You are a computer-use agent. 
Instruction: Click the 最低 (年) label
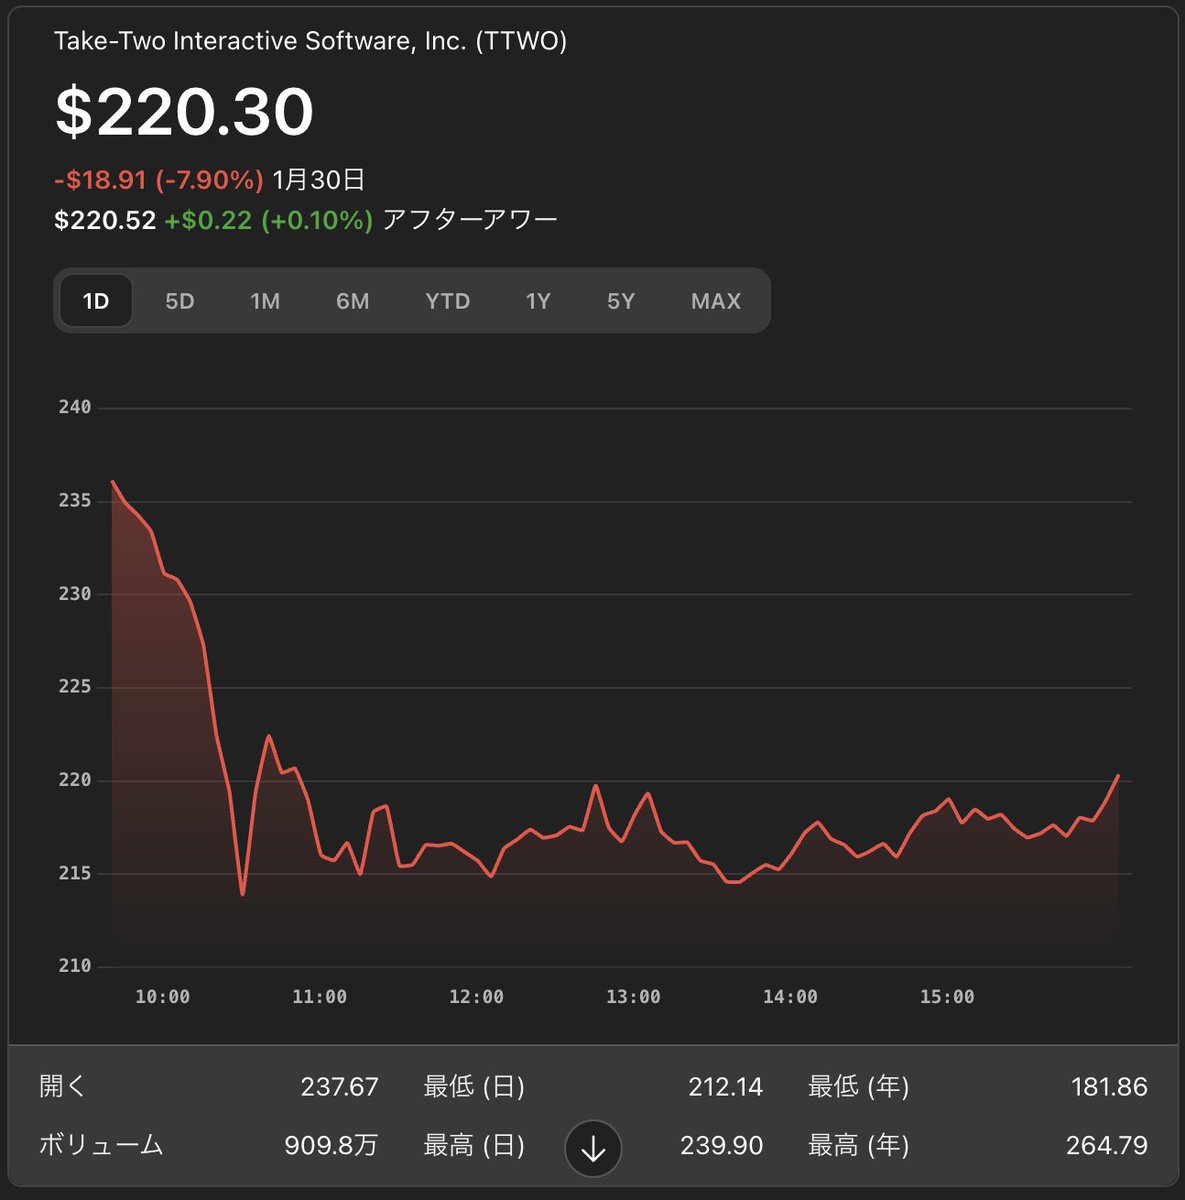(859, 1087)
